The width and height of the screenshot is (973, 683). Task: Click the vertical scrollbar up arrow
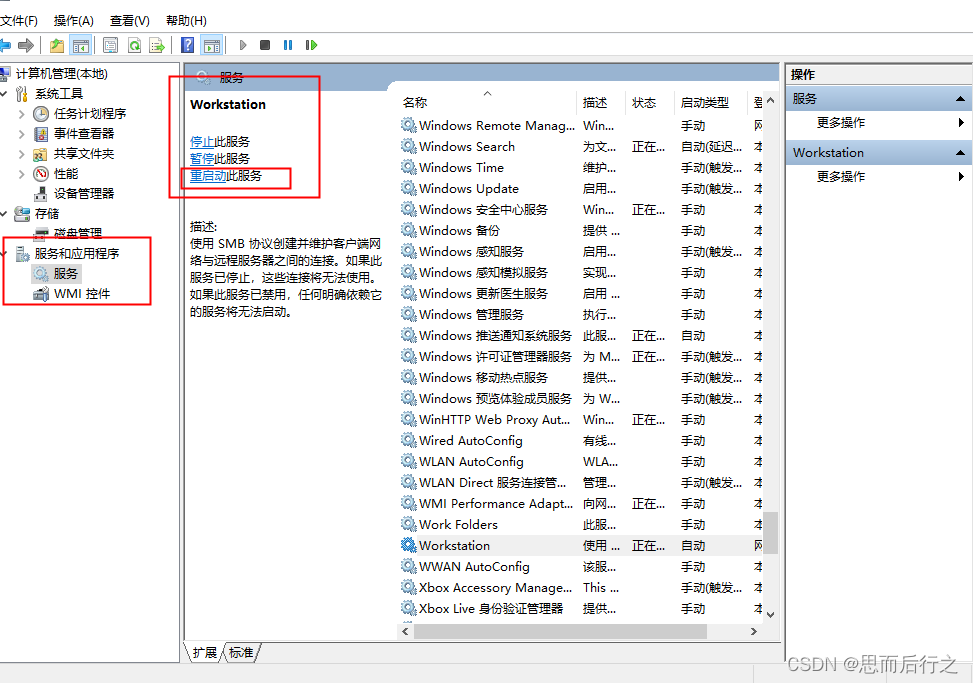771,100
